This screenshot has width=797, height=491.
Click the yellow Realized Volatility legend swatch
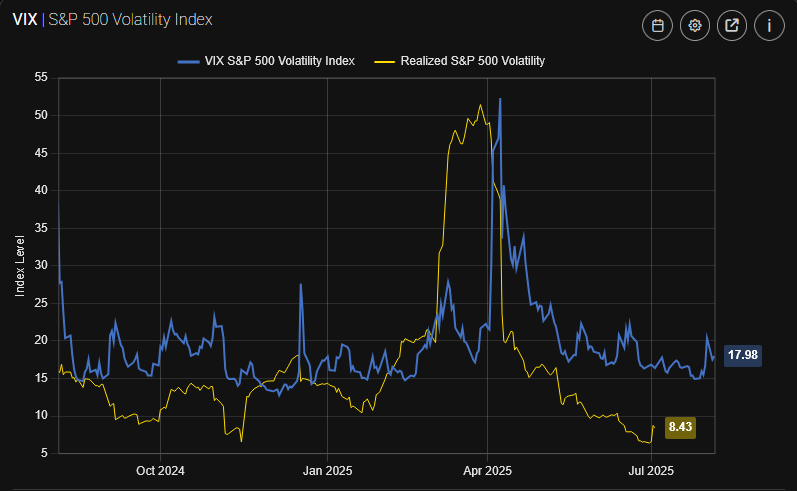click(384, 62)
